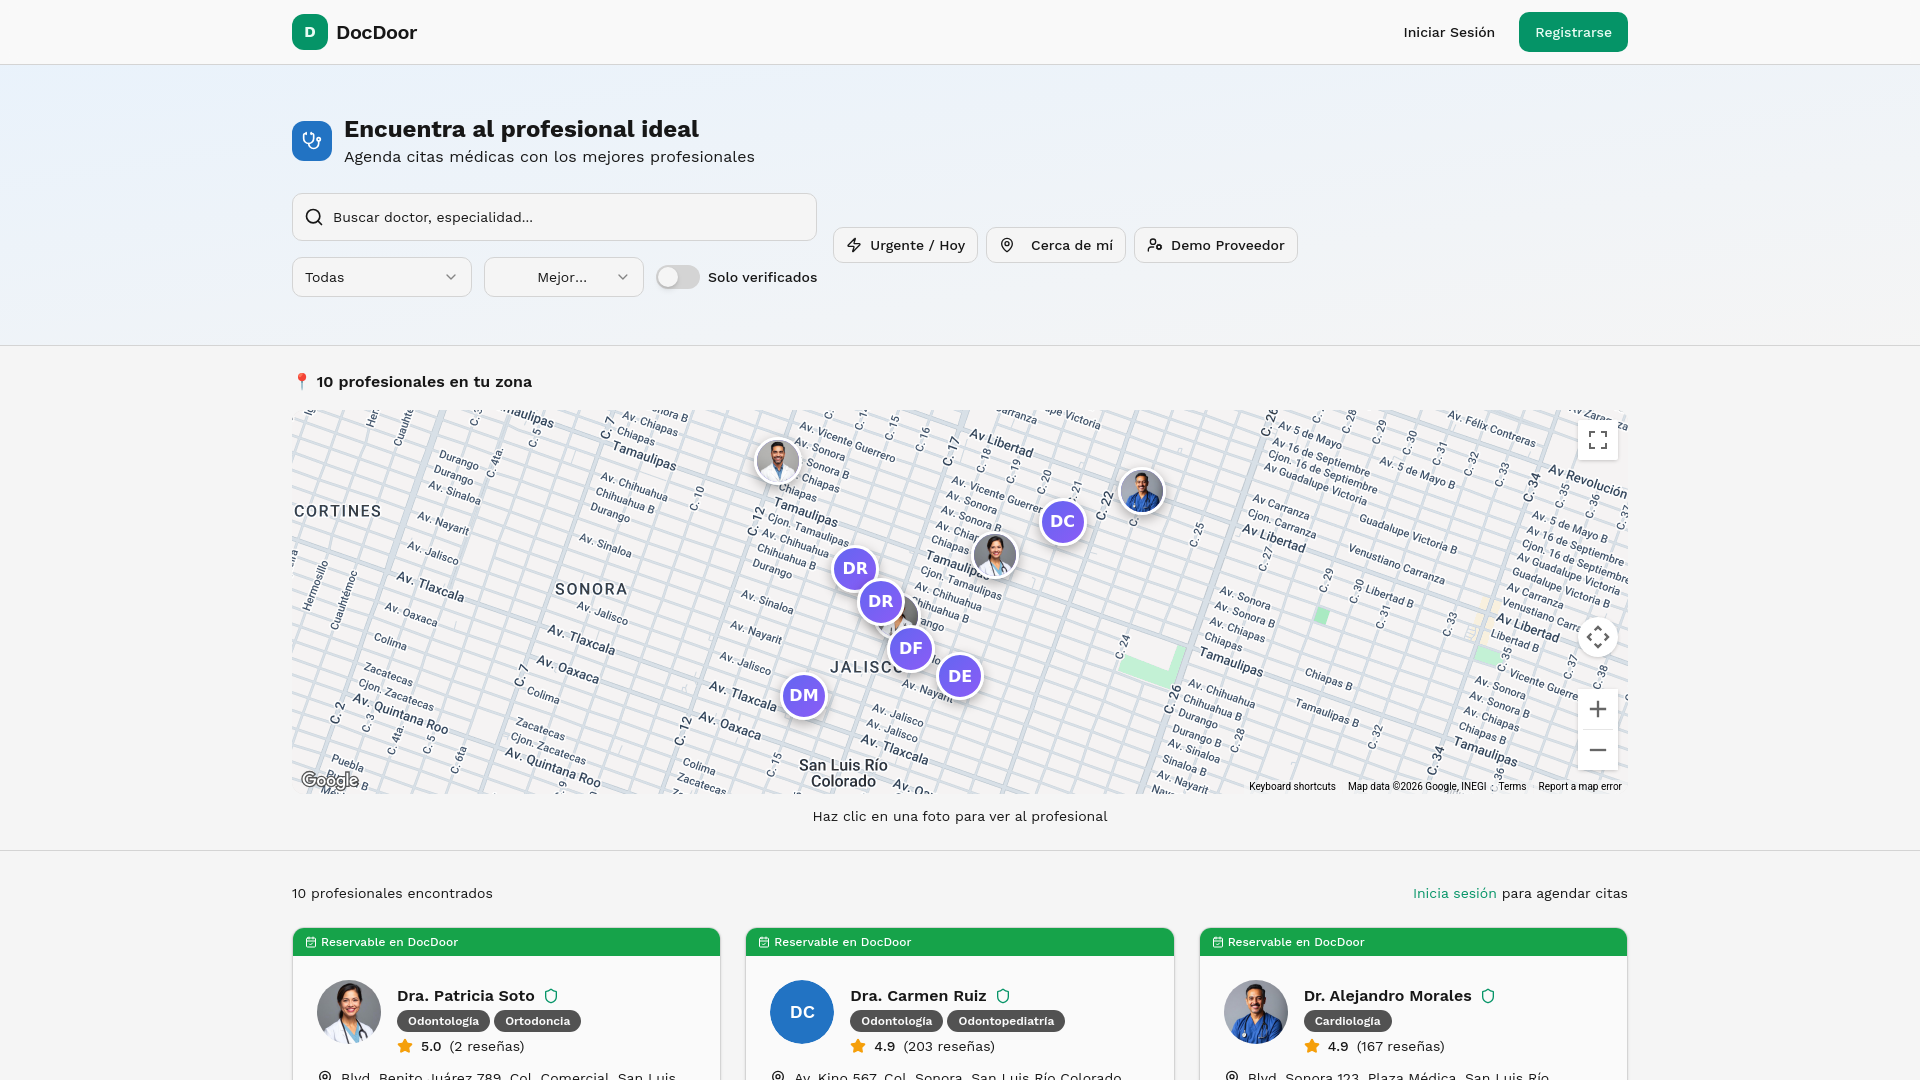Click the lower DR map marker
This screenshot has height=1080, width=1920.
[x=881, y=601]
